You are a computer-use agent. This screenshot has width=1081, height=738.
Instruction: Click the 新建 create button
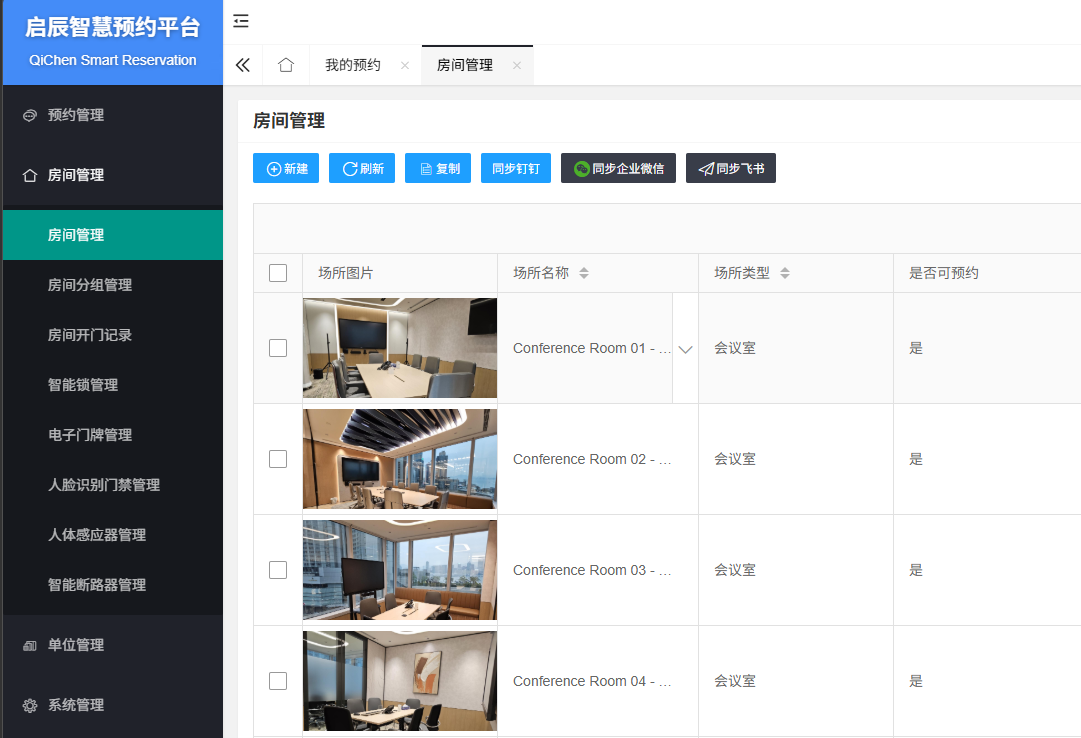coord(286,169)
